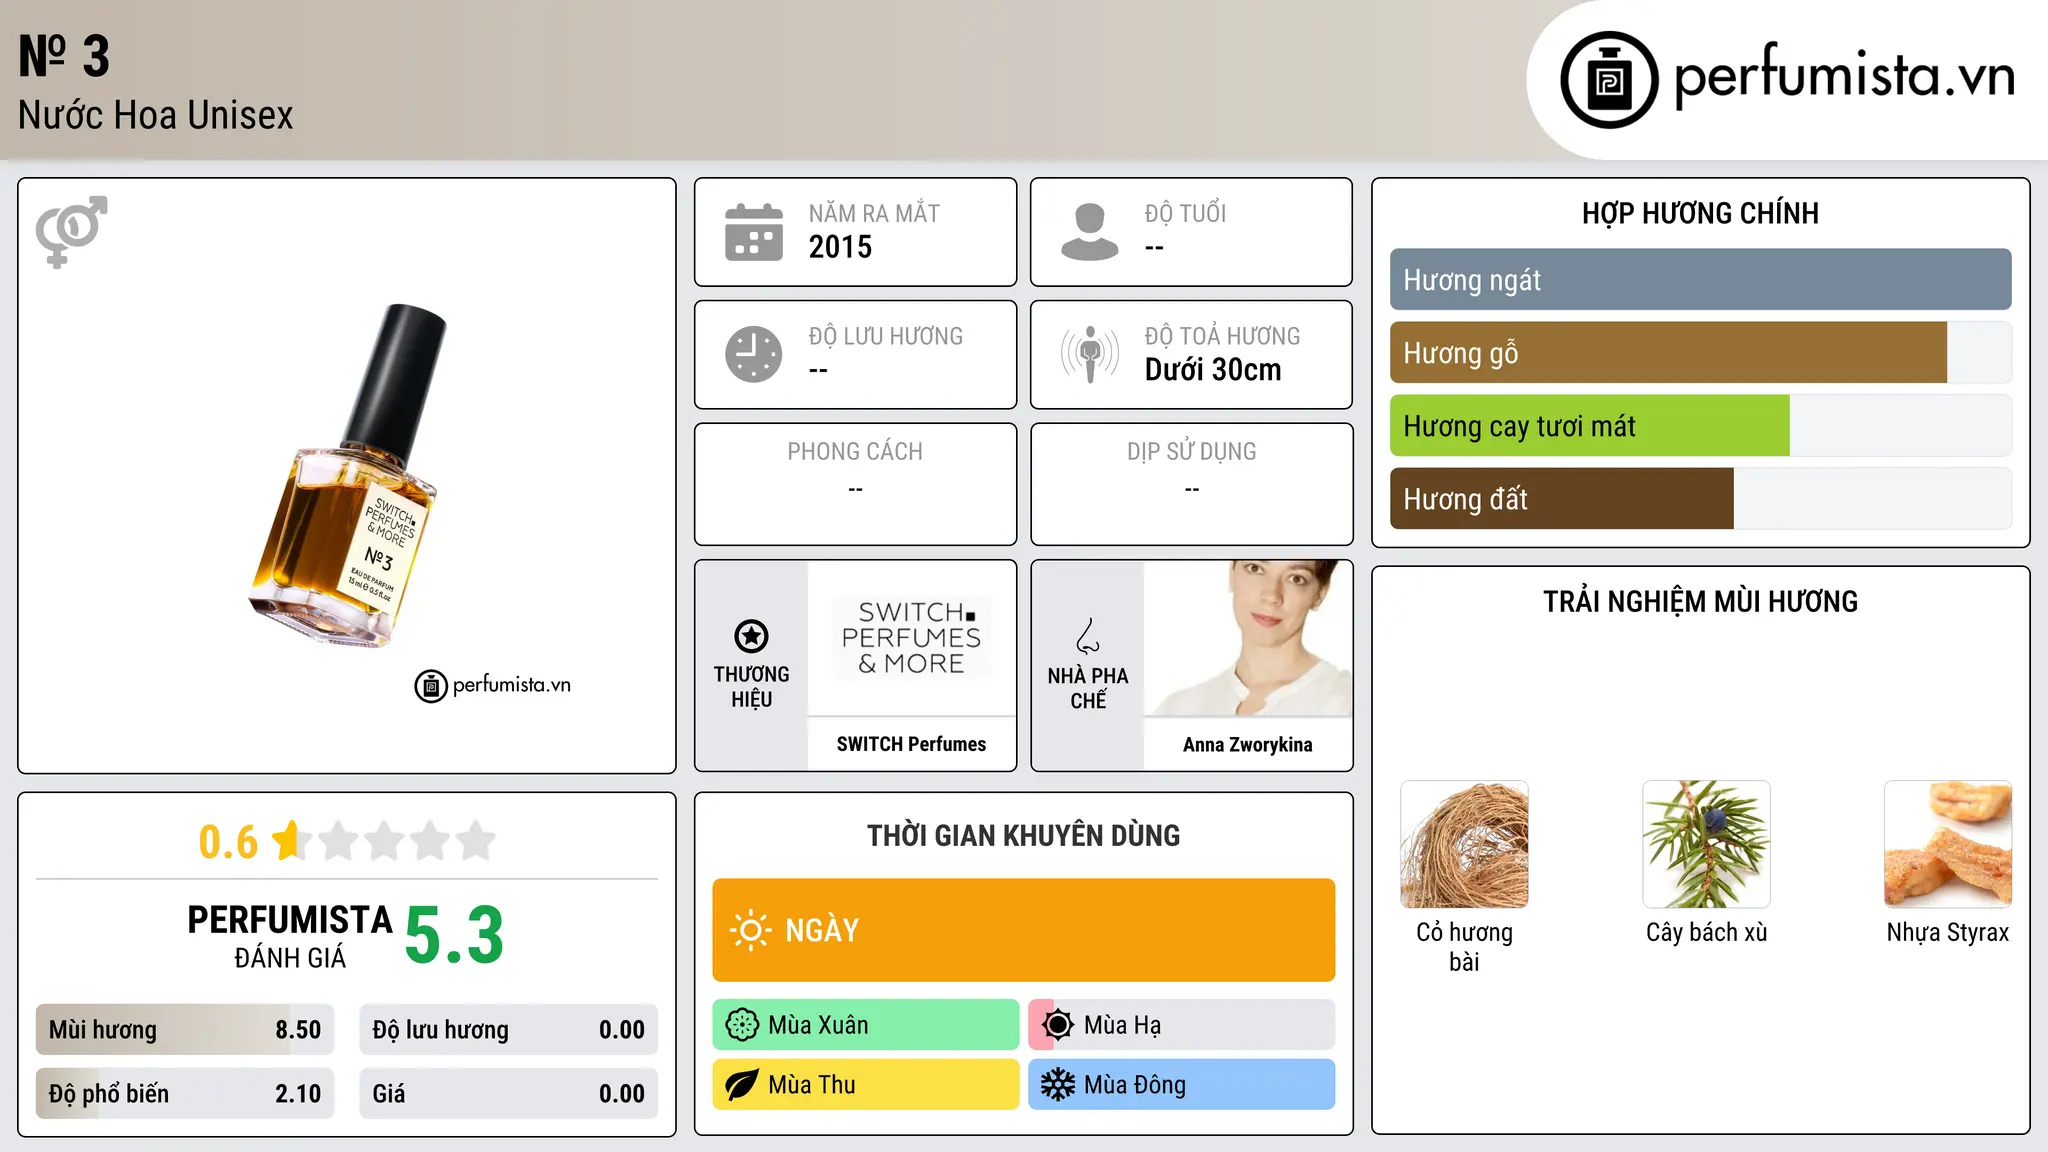The height and width of the screenshot is (1152, 2048).
Task: Select the Mùa Hạ season tag
Action: [x=1182, y=1025]
